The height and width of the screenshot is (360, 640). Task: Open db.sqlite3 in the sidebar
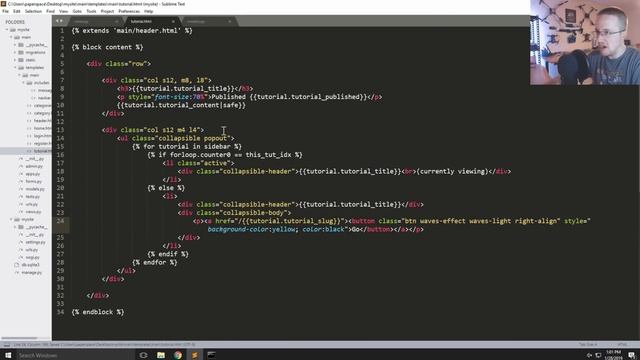tap(31, 265)
